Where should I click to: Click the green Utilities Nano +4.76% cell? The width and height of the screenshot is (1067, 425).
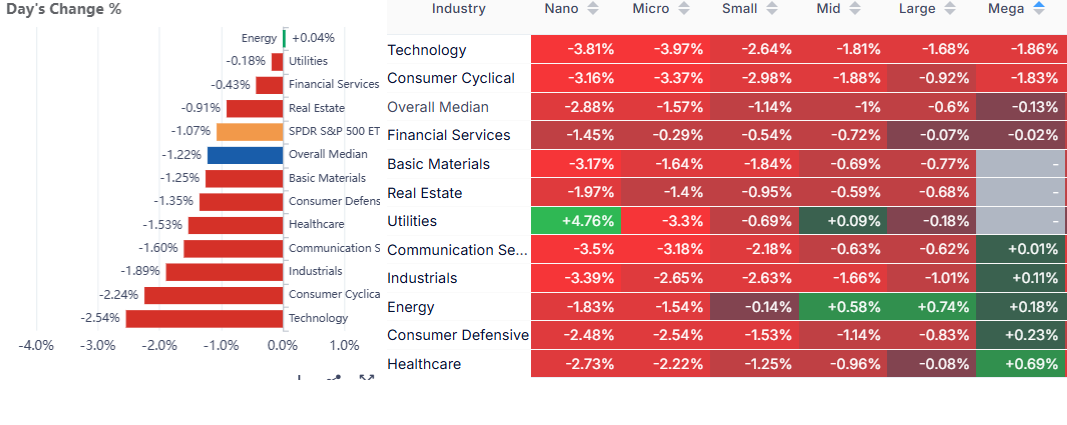577,221
